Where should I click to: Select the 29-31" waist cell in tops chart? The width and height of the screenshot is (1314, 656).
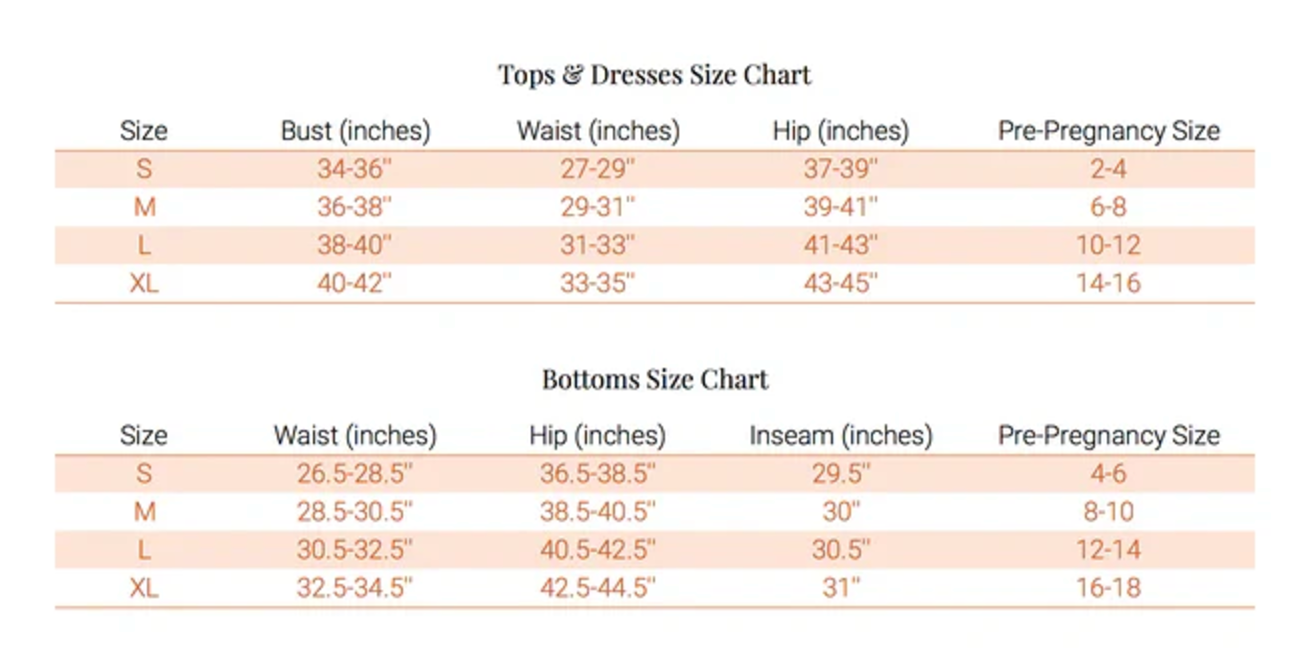coord(598,207)
